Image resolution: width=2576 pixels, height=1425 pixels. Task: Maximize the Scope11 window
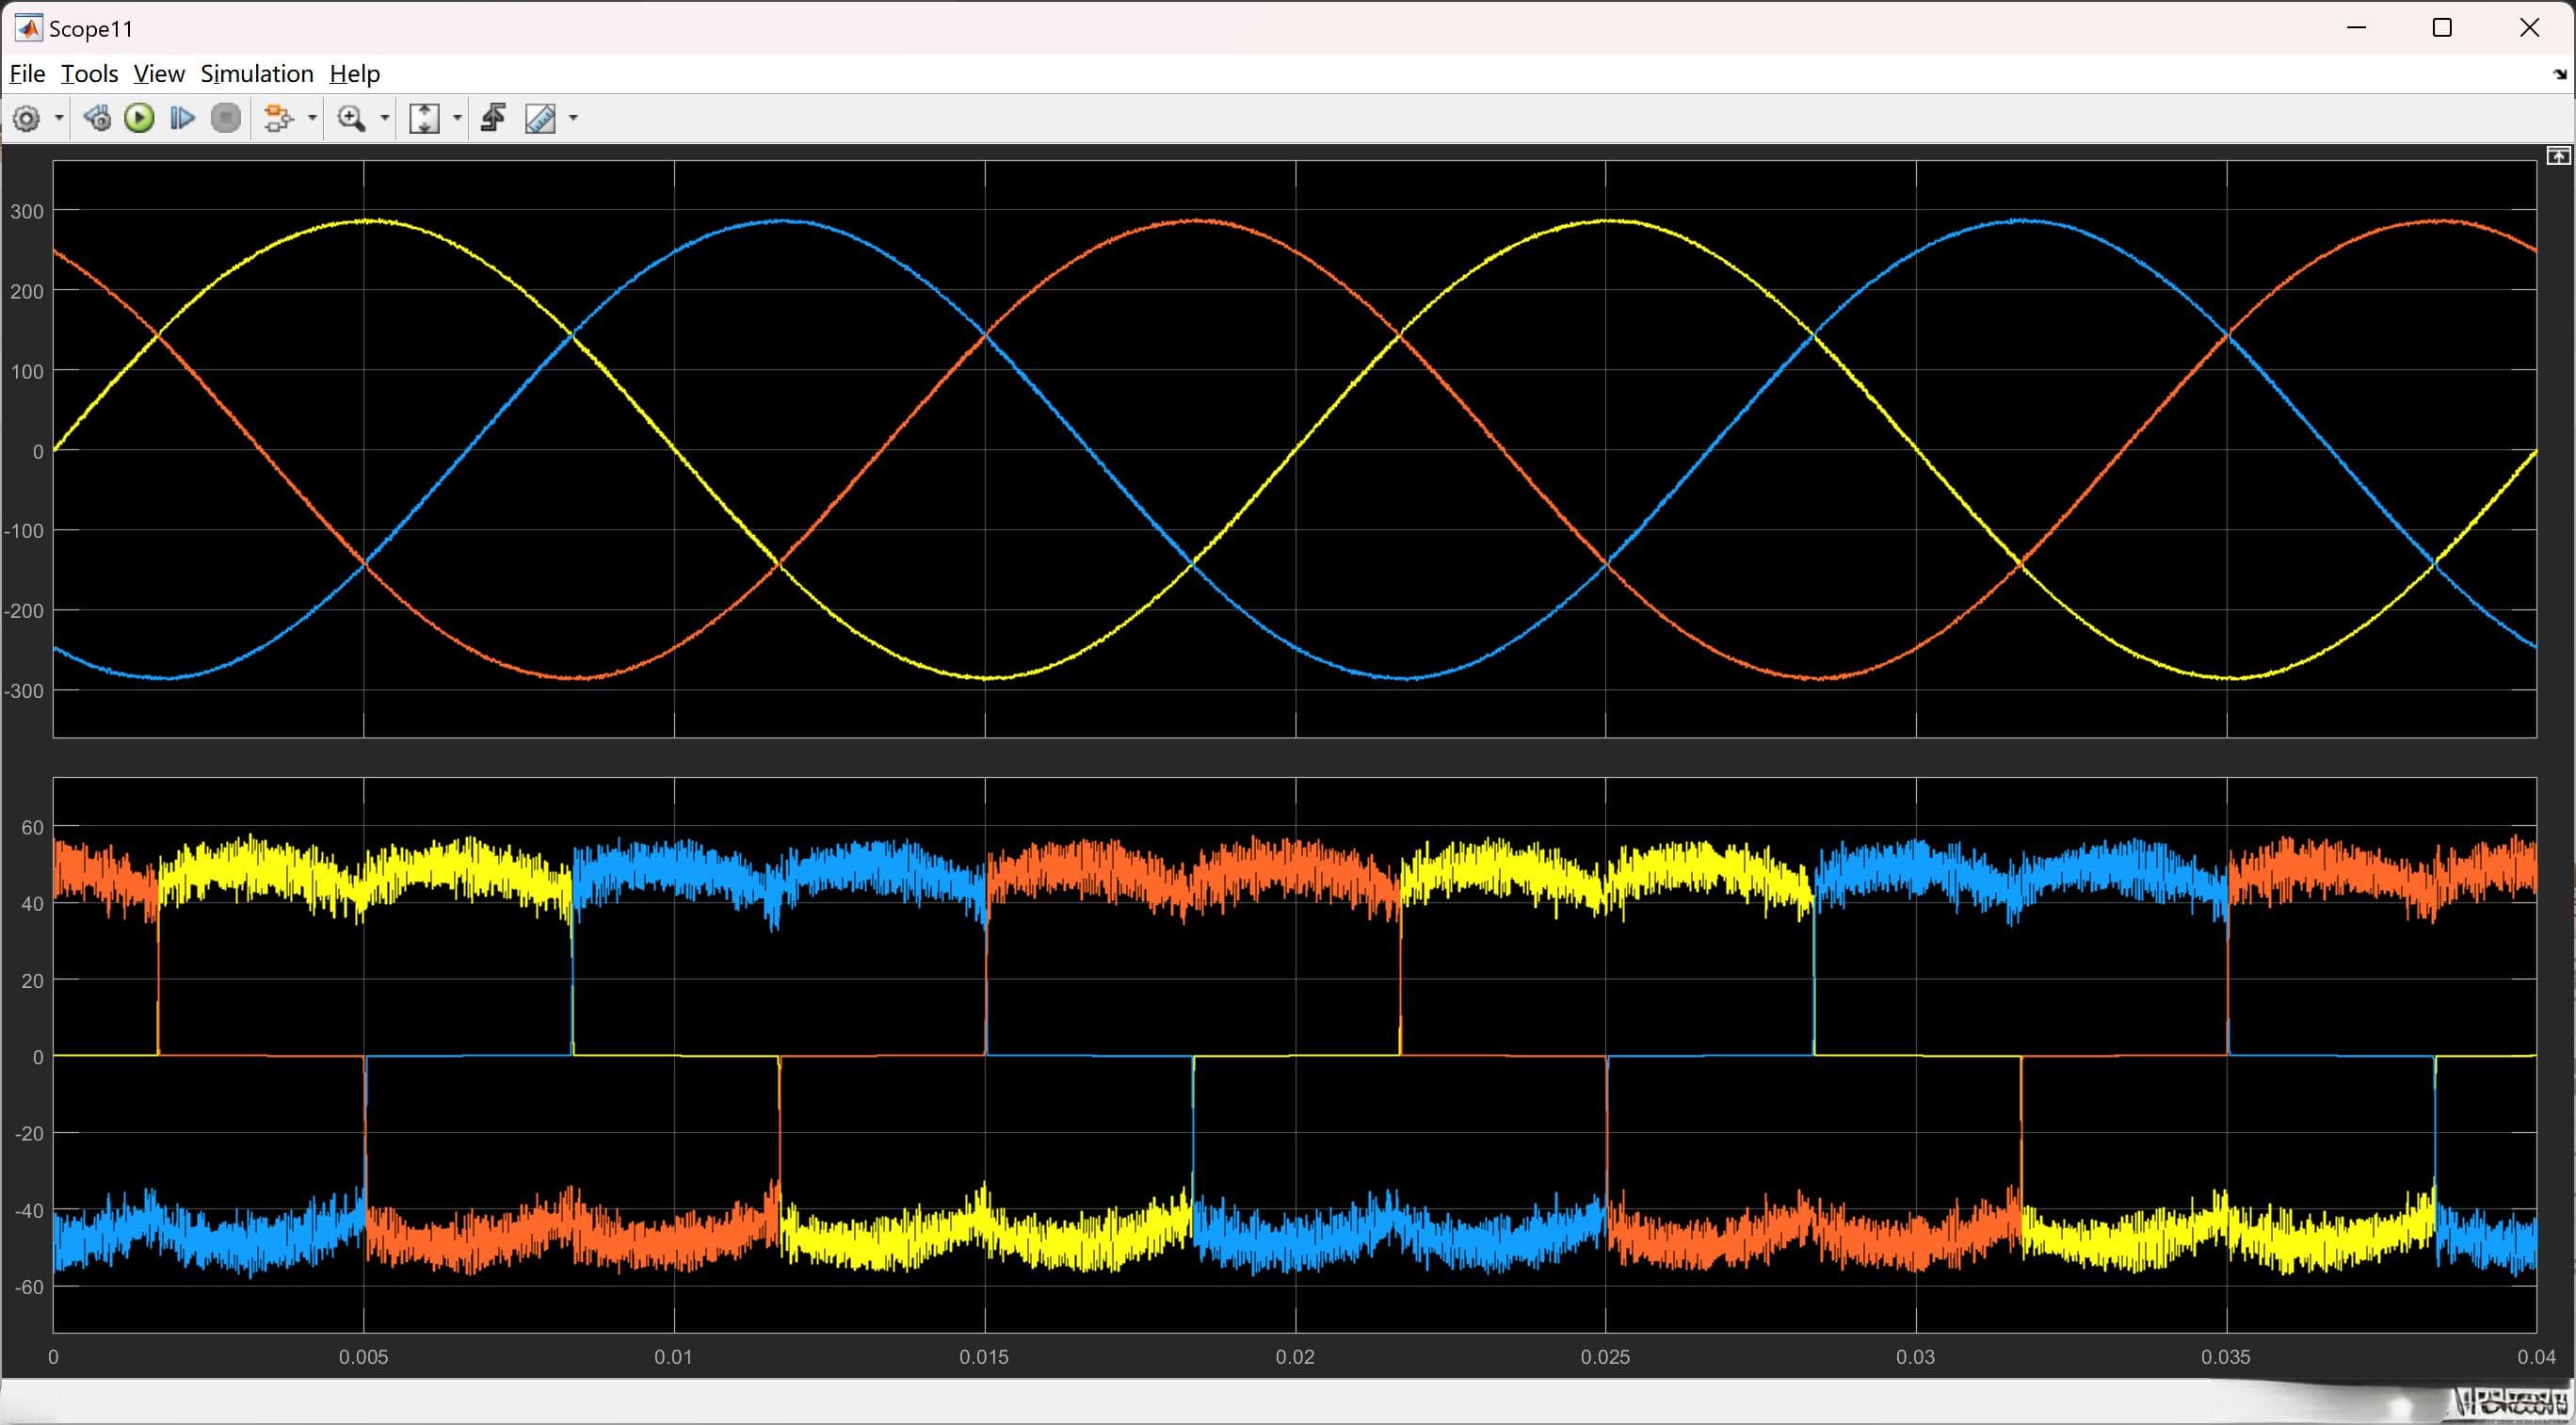pos(2442,28)
